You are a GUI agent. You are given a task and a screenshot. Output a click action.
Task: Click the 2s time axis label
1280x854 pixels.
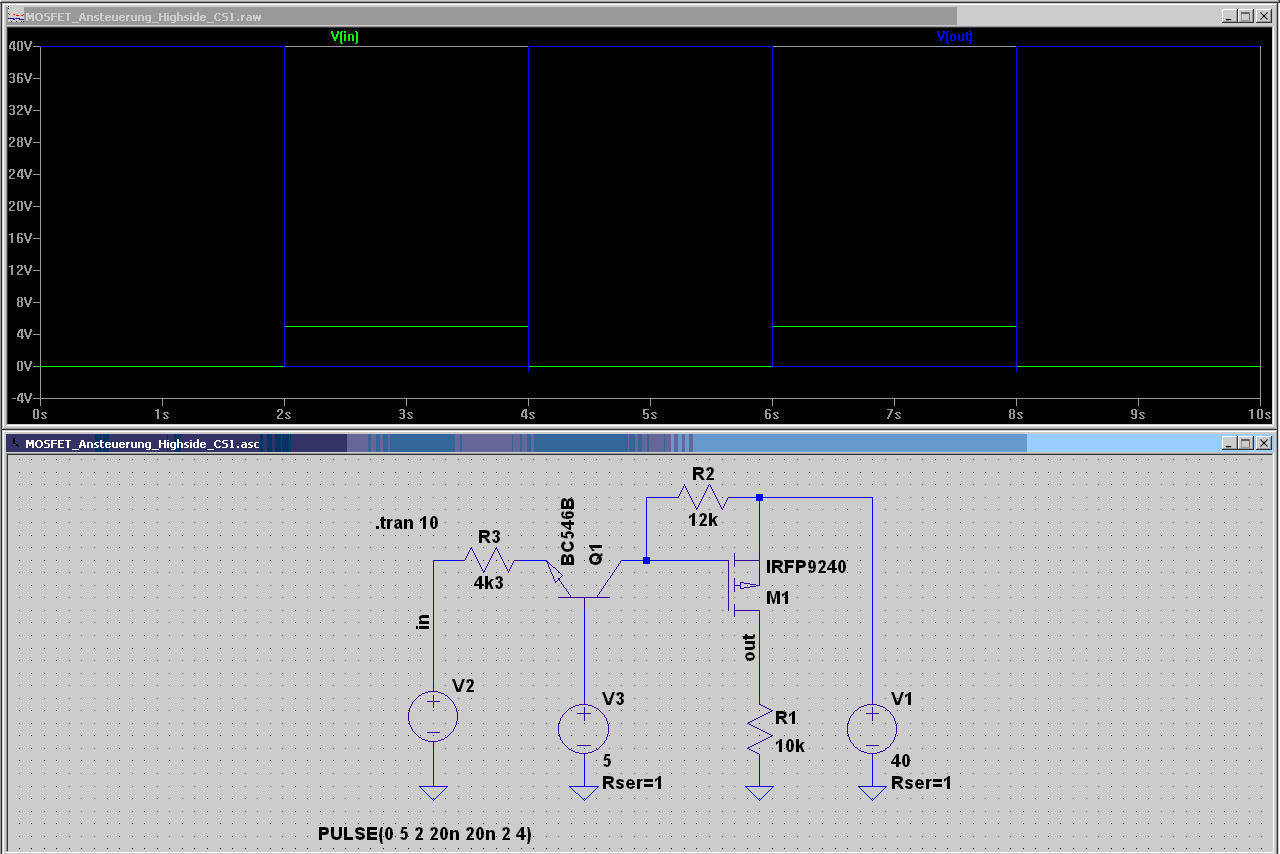coord(284,413)
